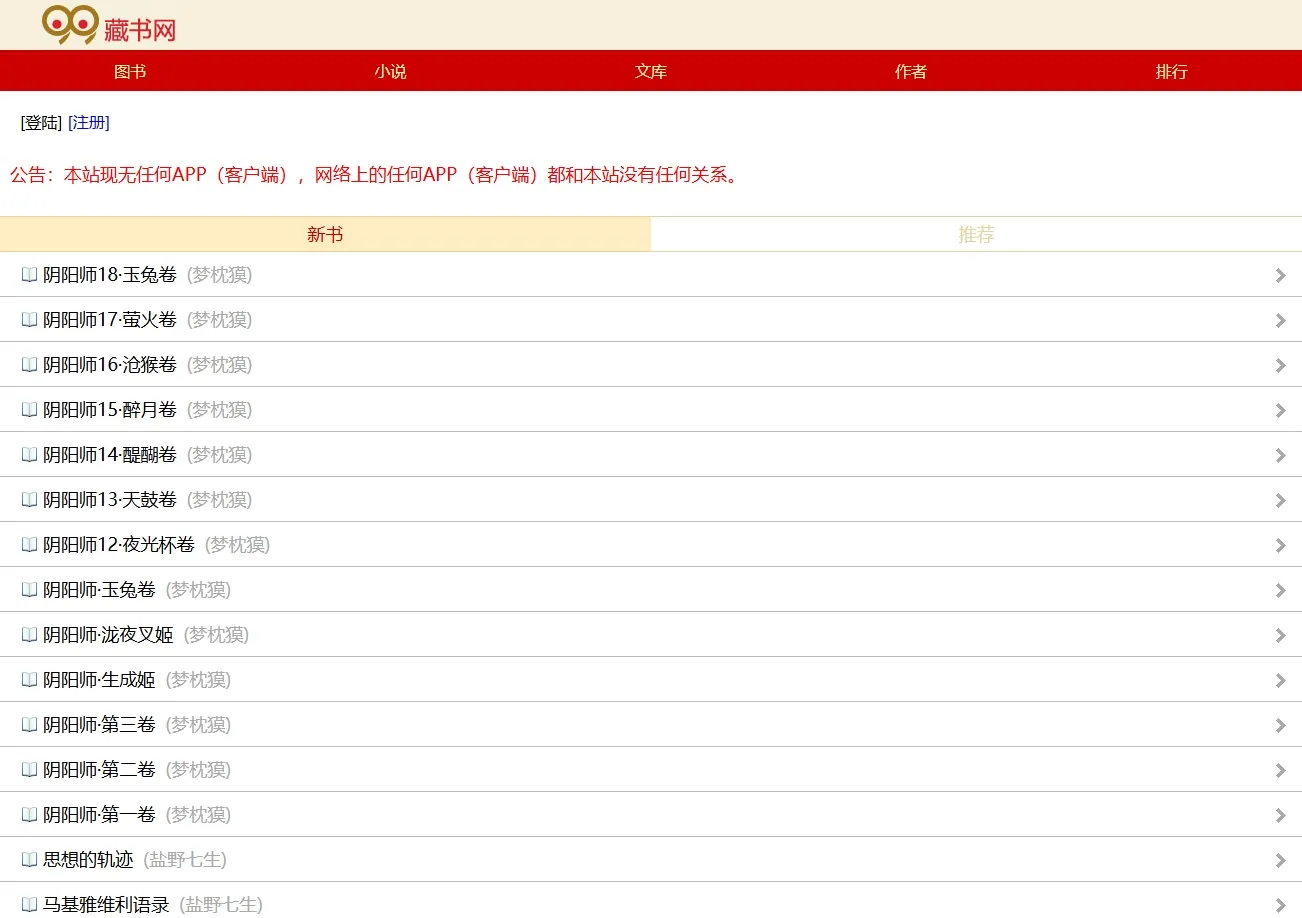Open the book 阴阳师·第一卷

[x=99, y=815]
